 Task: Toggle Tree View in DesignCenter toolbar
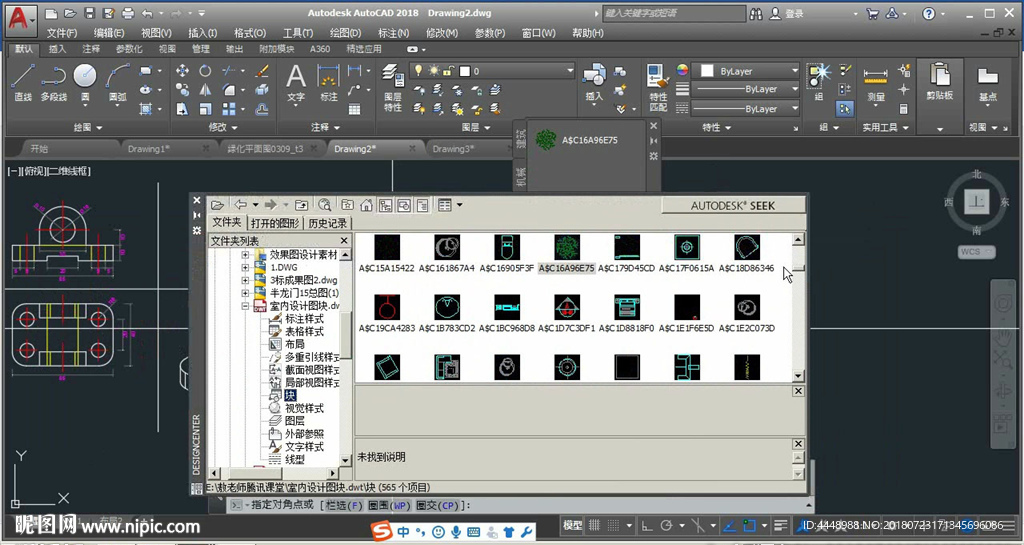[385, 205]
